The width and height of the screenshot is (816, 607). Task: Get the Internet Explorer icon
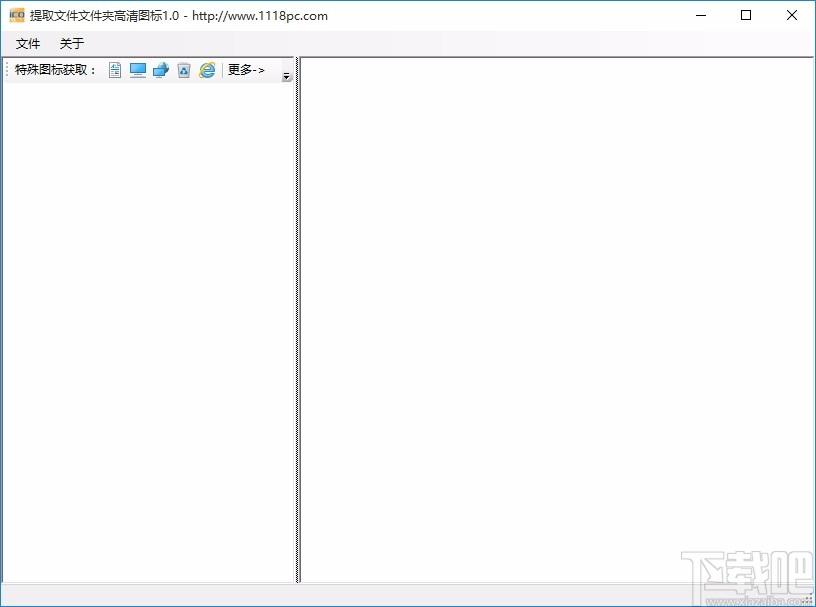tap(207, 70)
